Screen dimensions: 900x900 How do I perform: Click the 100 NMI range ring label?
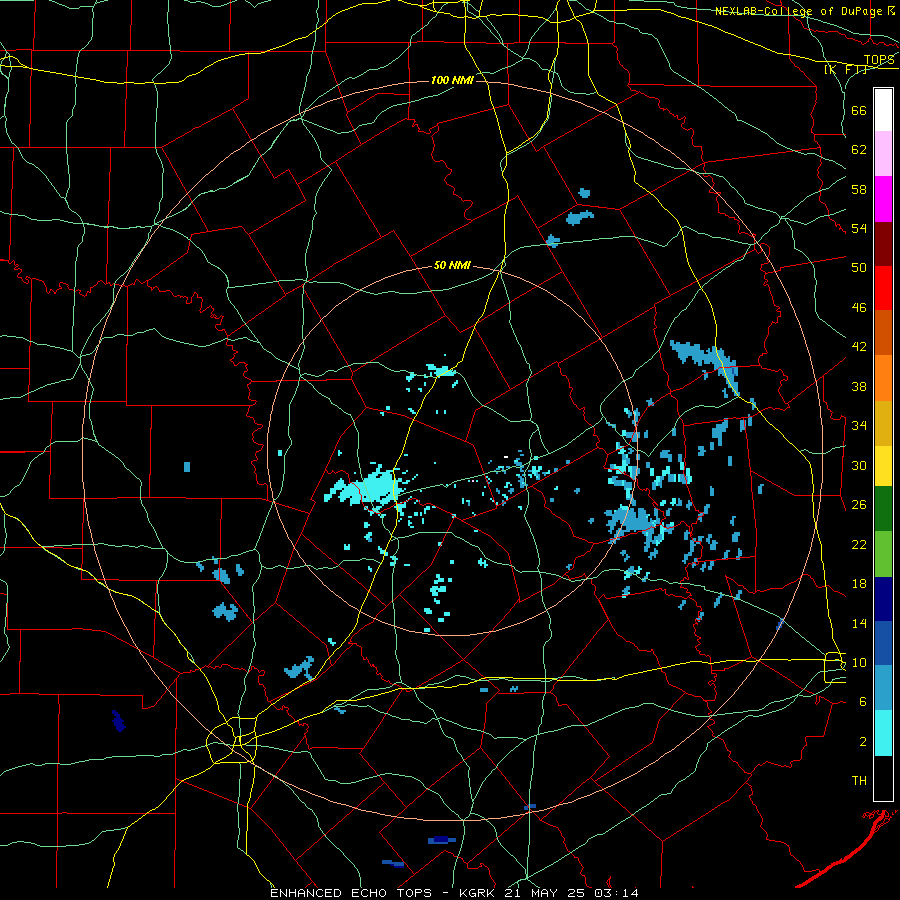[x=452, y=80]
